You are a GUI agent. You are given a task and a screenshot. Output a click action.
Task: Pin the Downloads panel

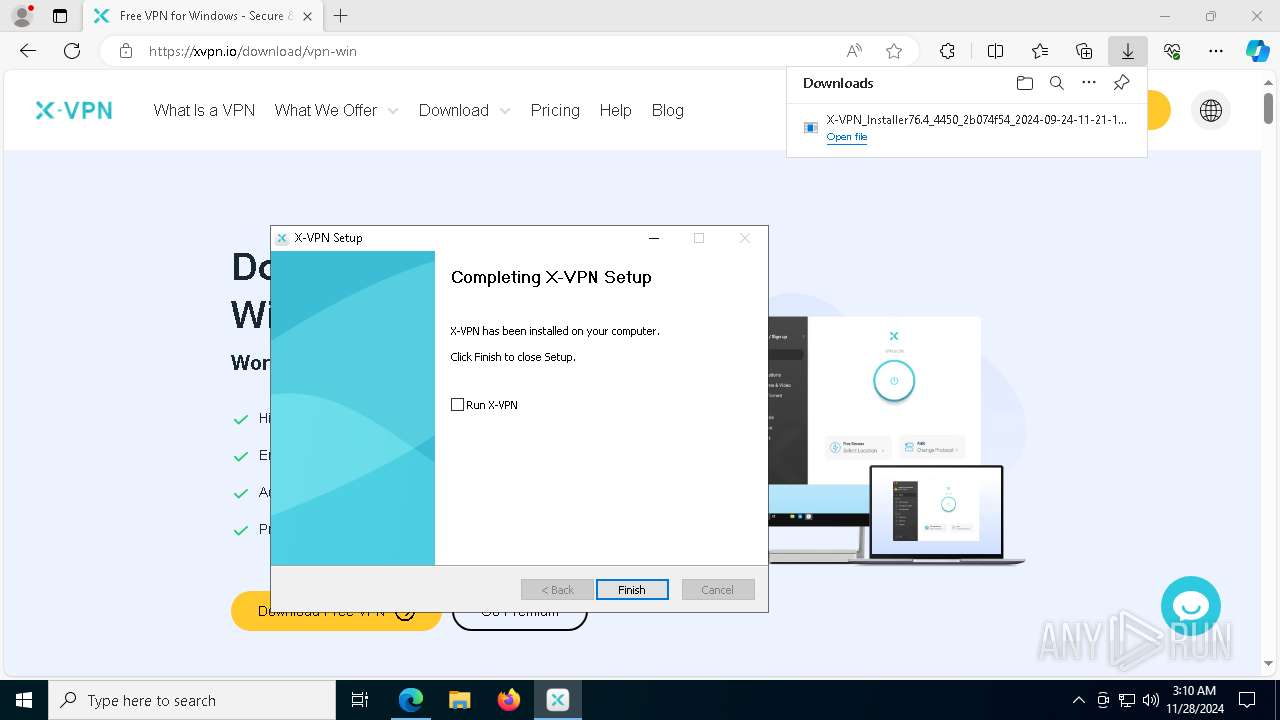point(1122,83)
